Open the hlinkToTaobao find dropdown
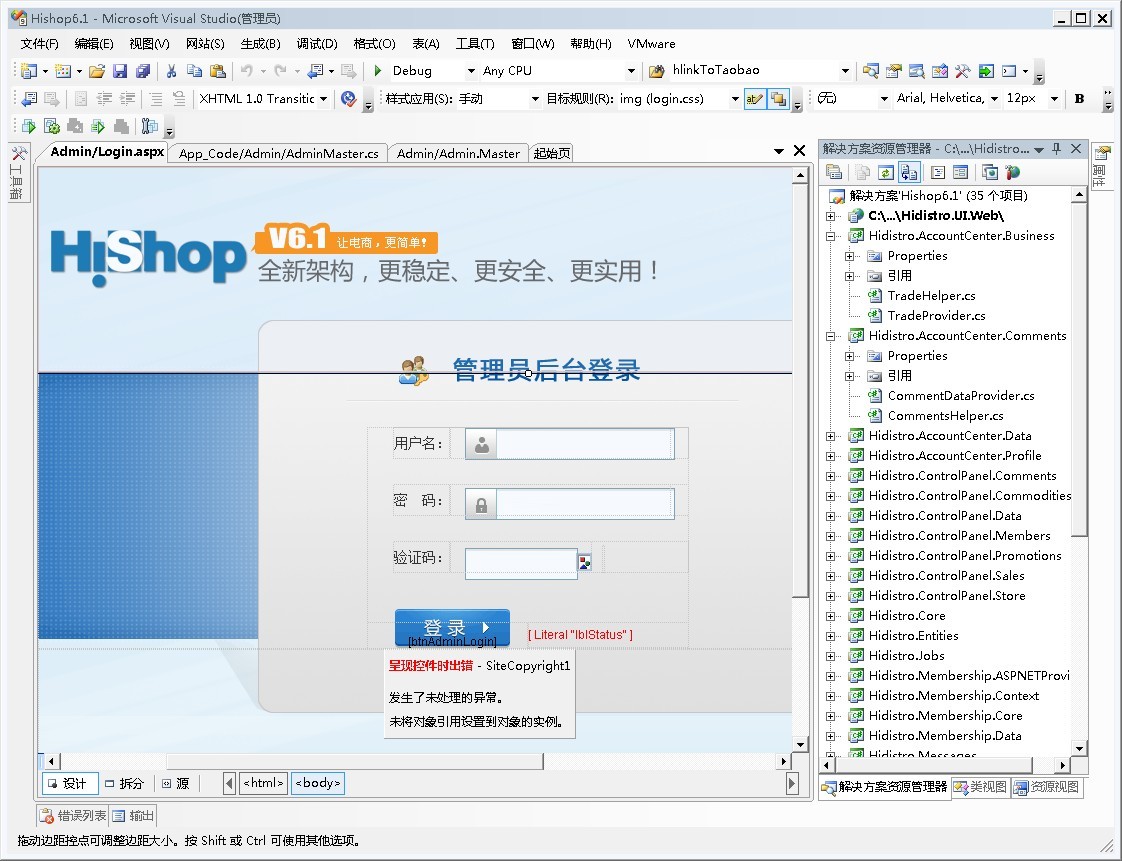1122x861 pixels. point(845,71)
